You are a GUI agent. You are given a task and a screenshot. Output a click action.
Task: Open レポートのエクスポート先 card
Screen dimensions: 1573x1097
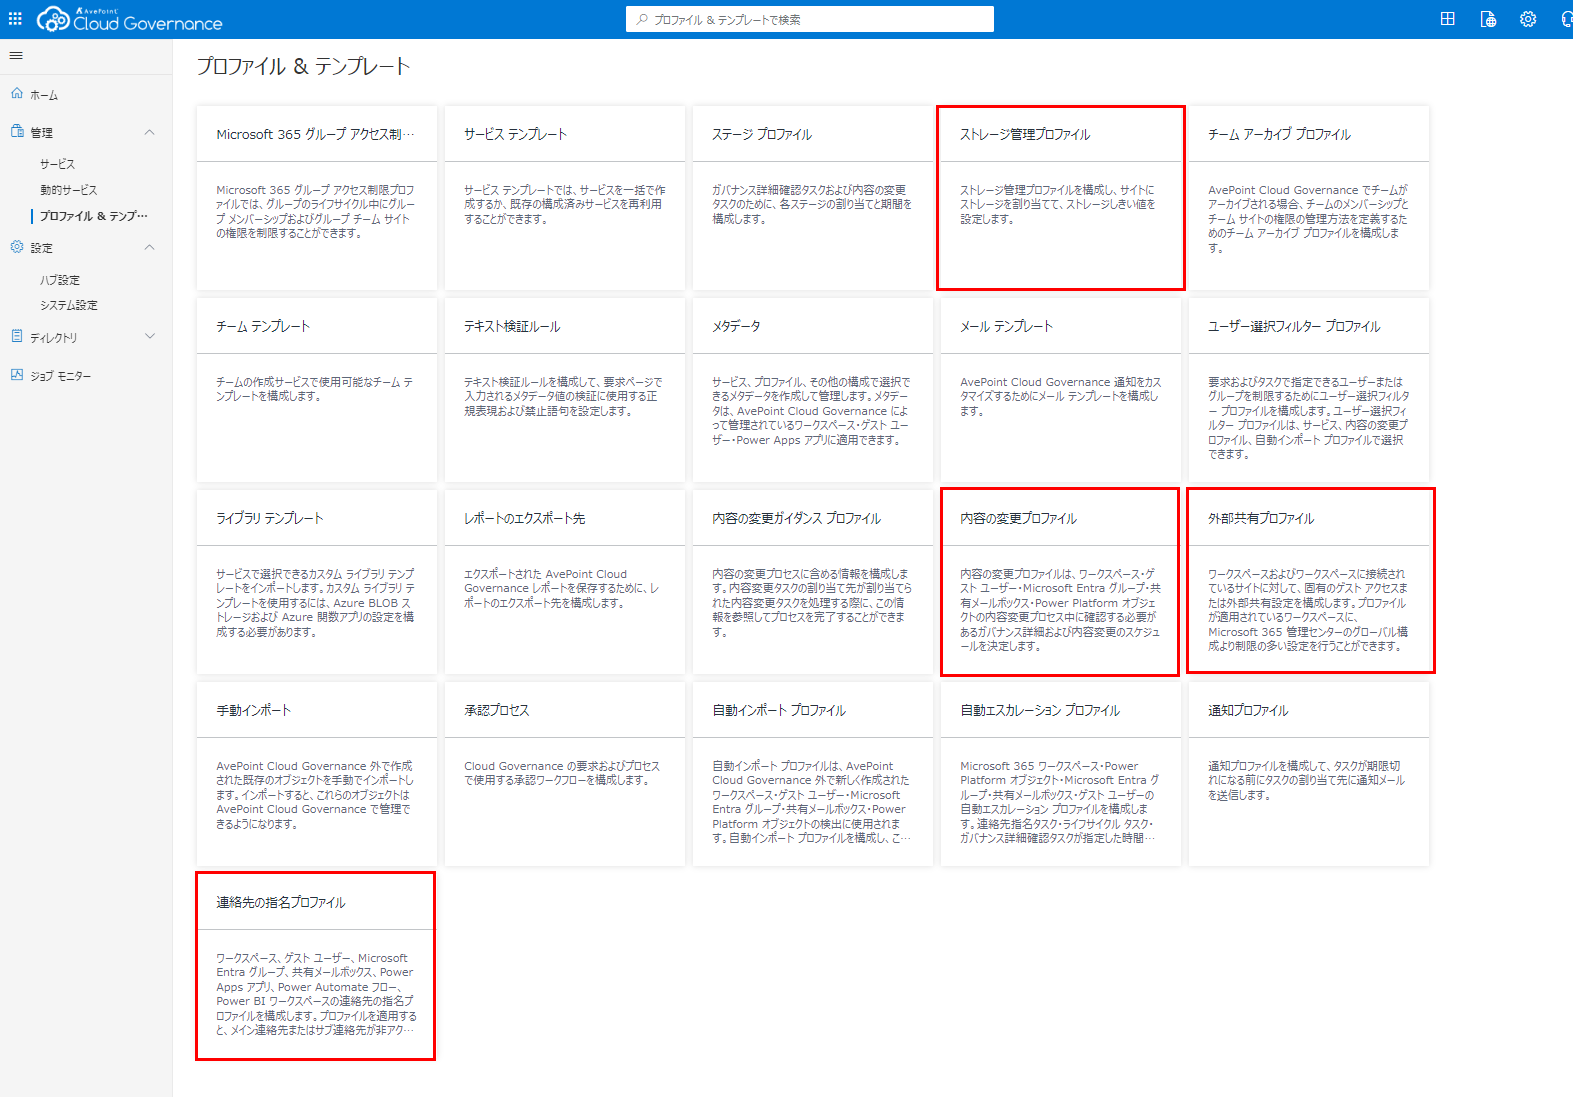click(x=564, y=582)
